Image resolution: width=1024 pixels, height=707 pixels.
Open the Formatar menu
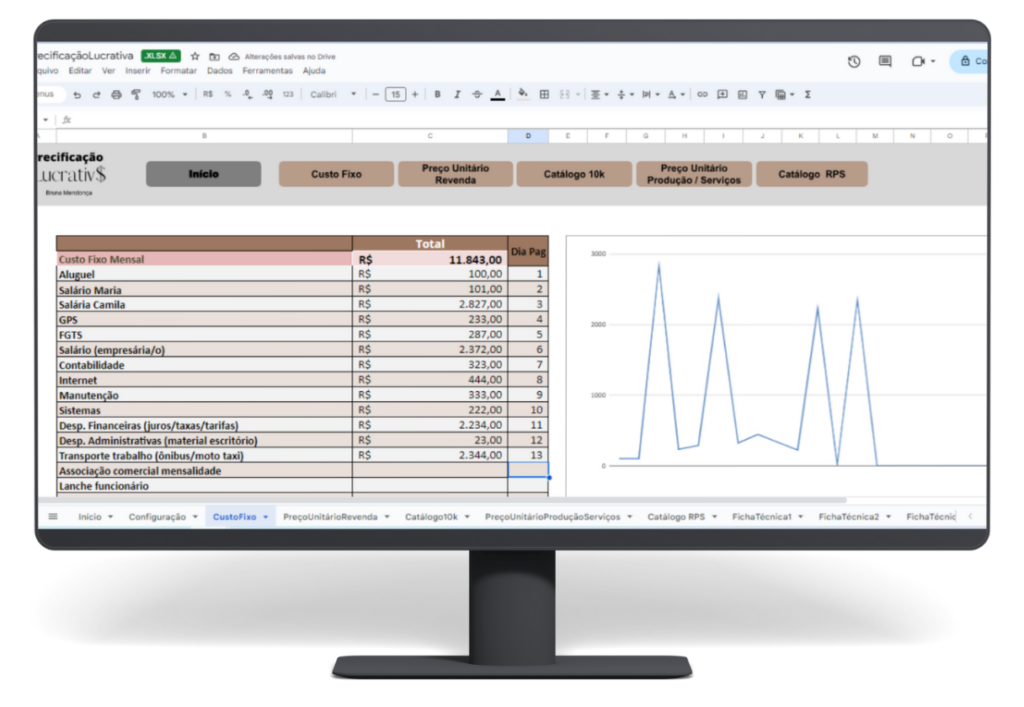pos(179,71)
